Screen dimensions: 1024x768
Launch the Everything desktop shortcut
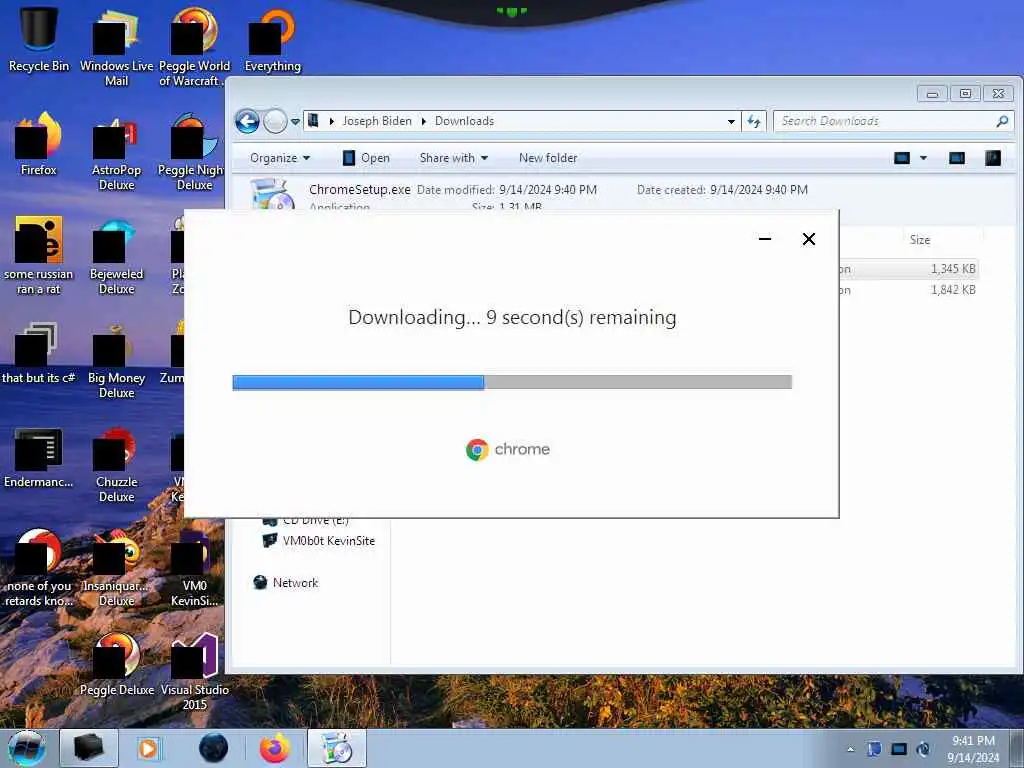pos(272,40)
